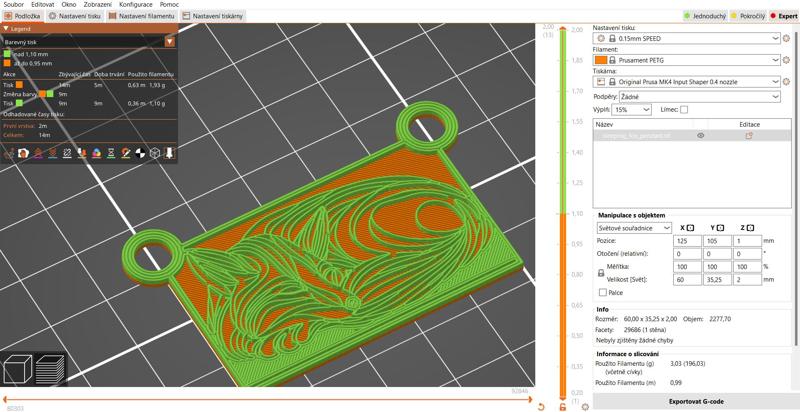Click the icon next to Y axis label
Image resolution: width=800 pixels, height=412 pixels.
pyautogui.click(x=720, y=228)
